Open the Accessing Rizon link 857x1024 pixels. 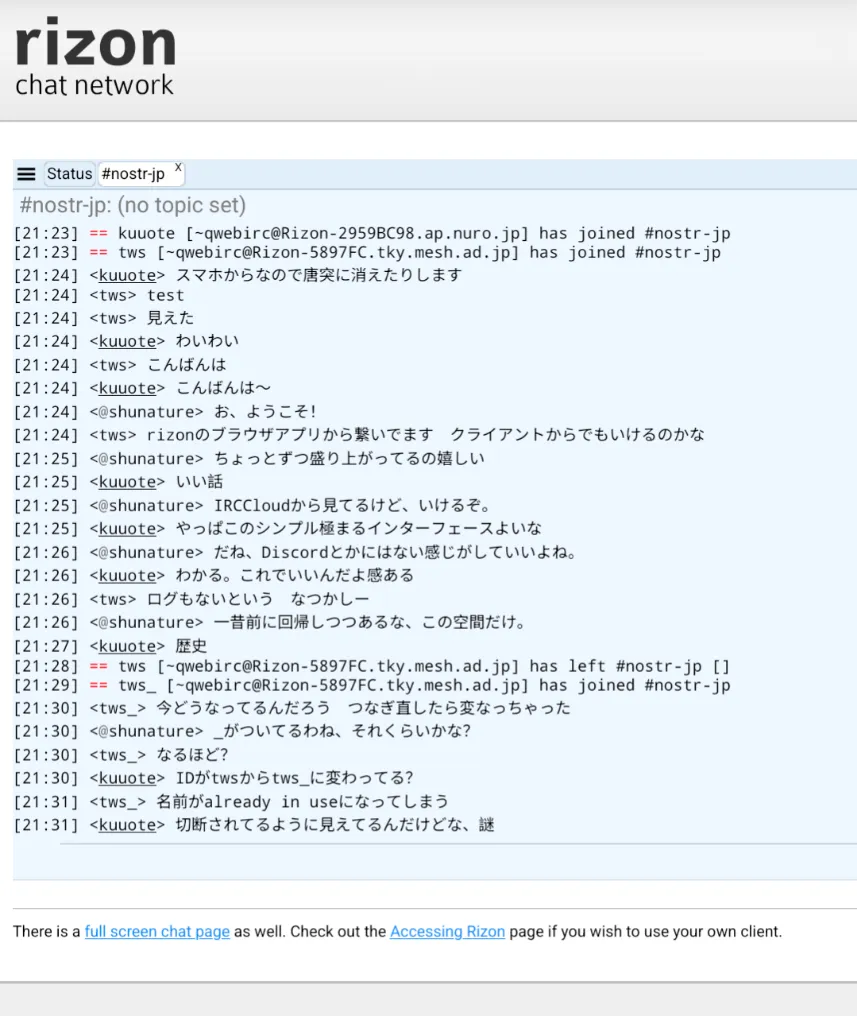[447, 931]
